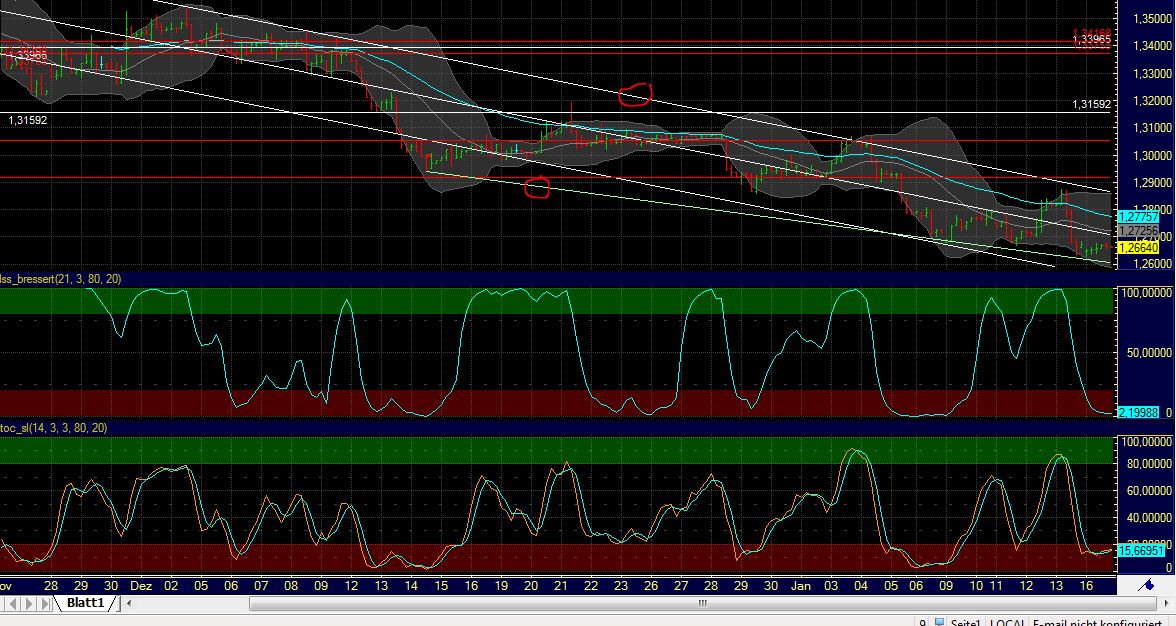Select the cyan 1.27757 ask price label
This screenshot has width=1176, height=626.
coord(1138,216)
